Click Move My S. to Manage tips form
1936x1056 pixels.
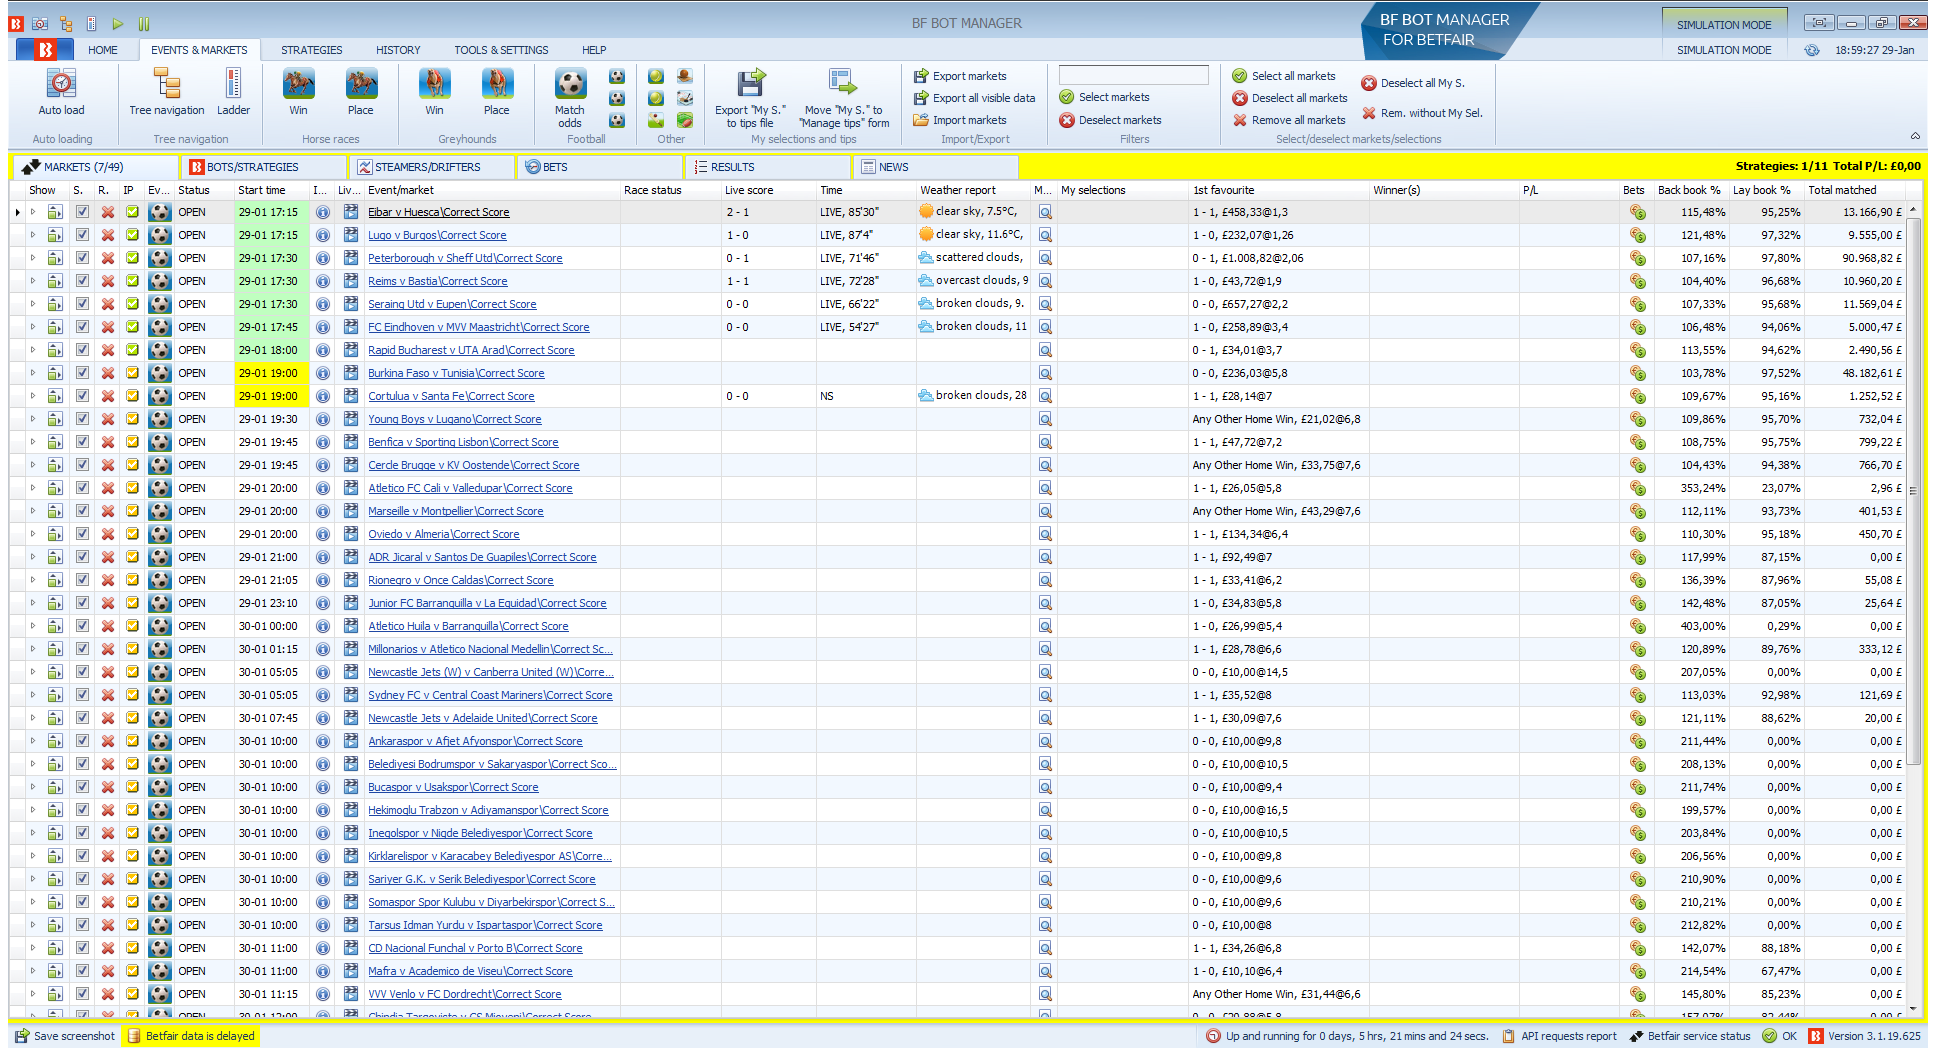[x=844, y=98]
